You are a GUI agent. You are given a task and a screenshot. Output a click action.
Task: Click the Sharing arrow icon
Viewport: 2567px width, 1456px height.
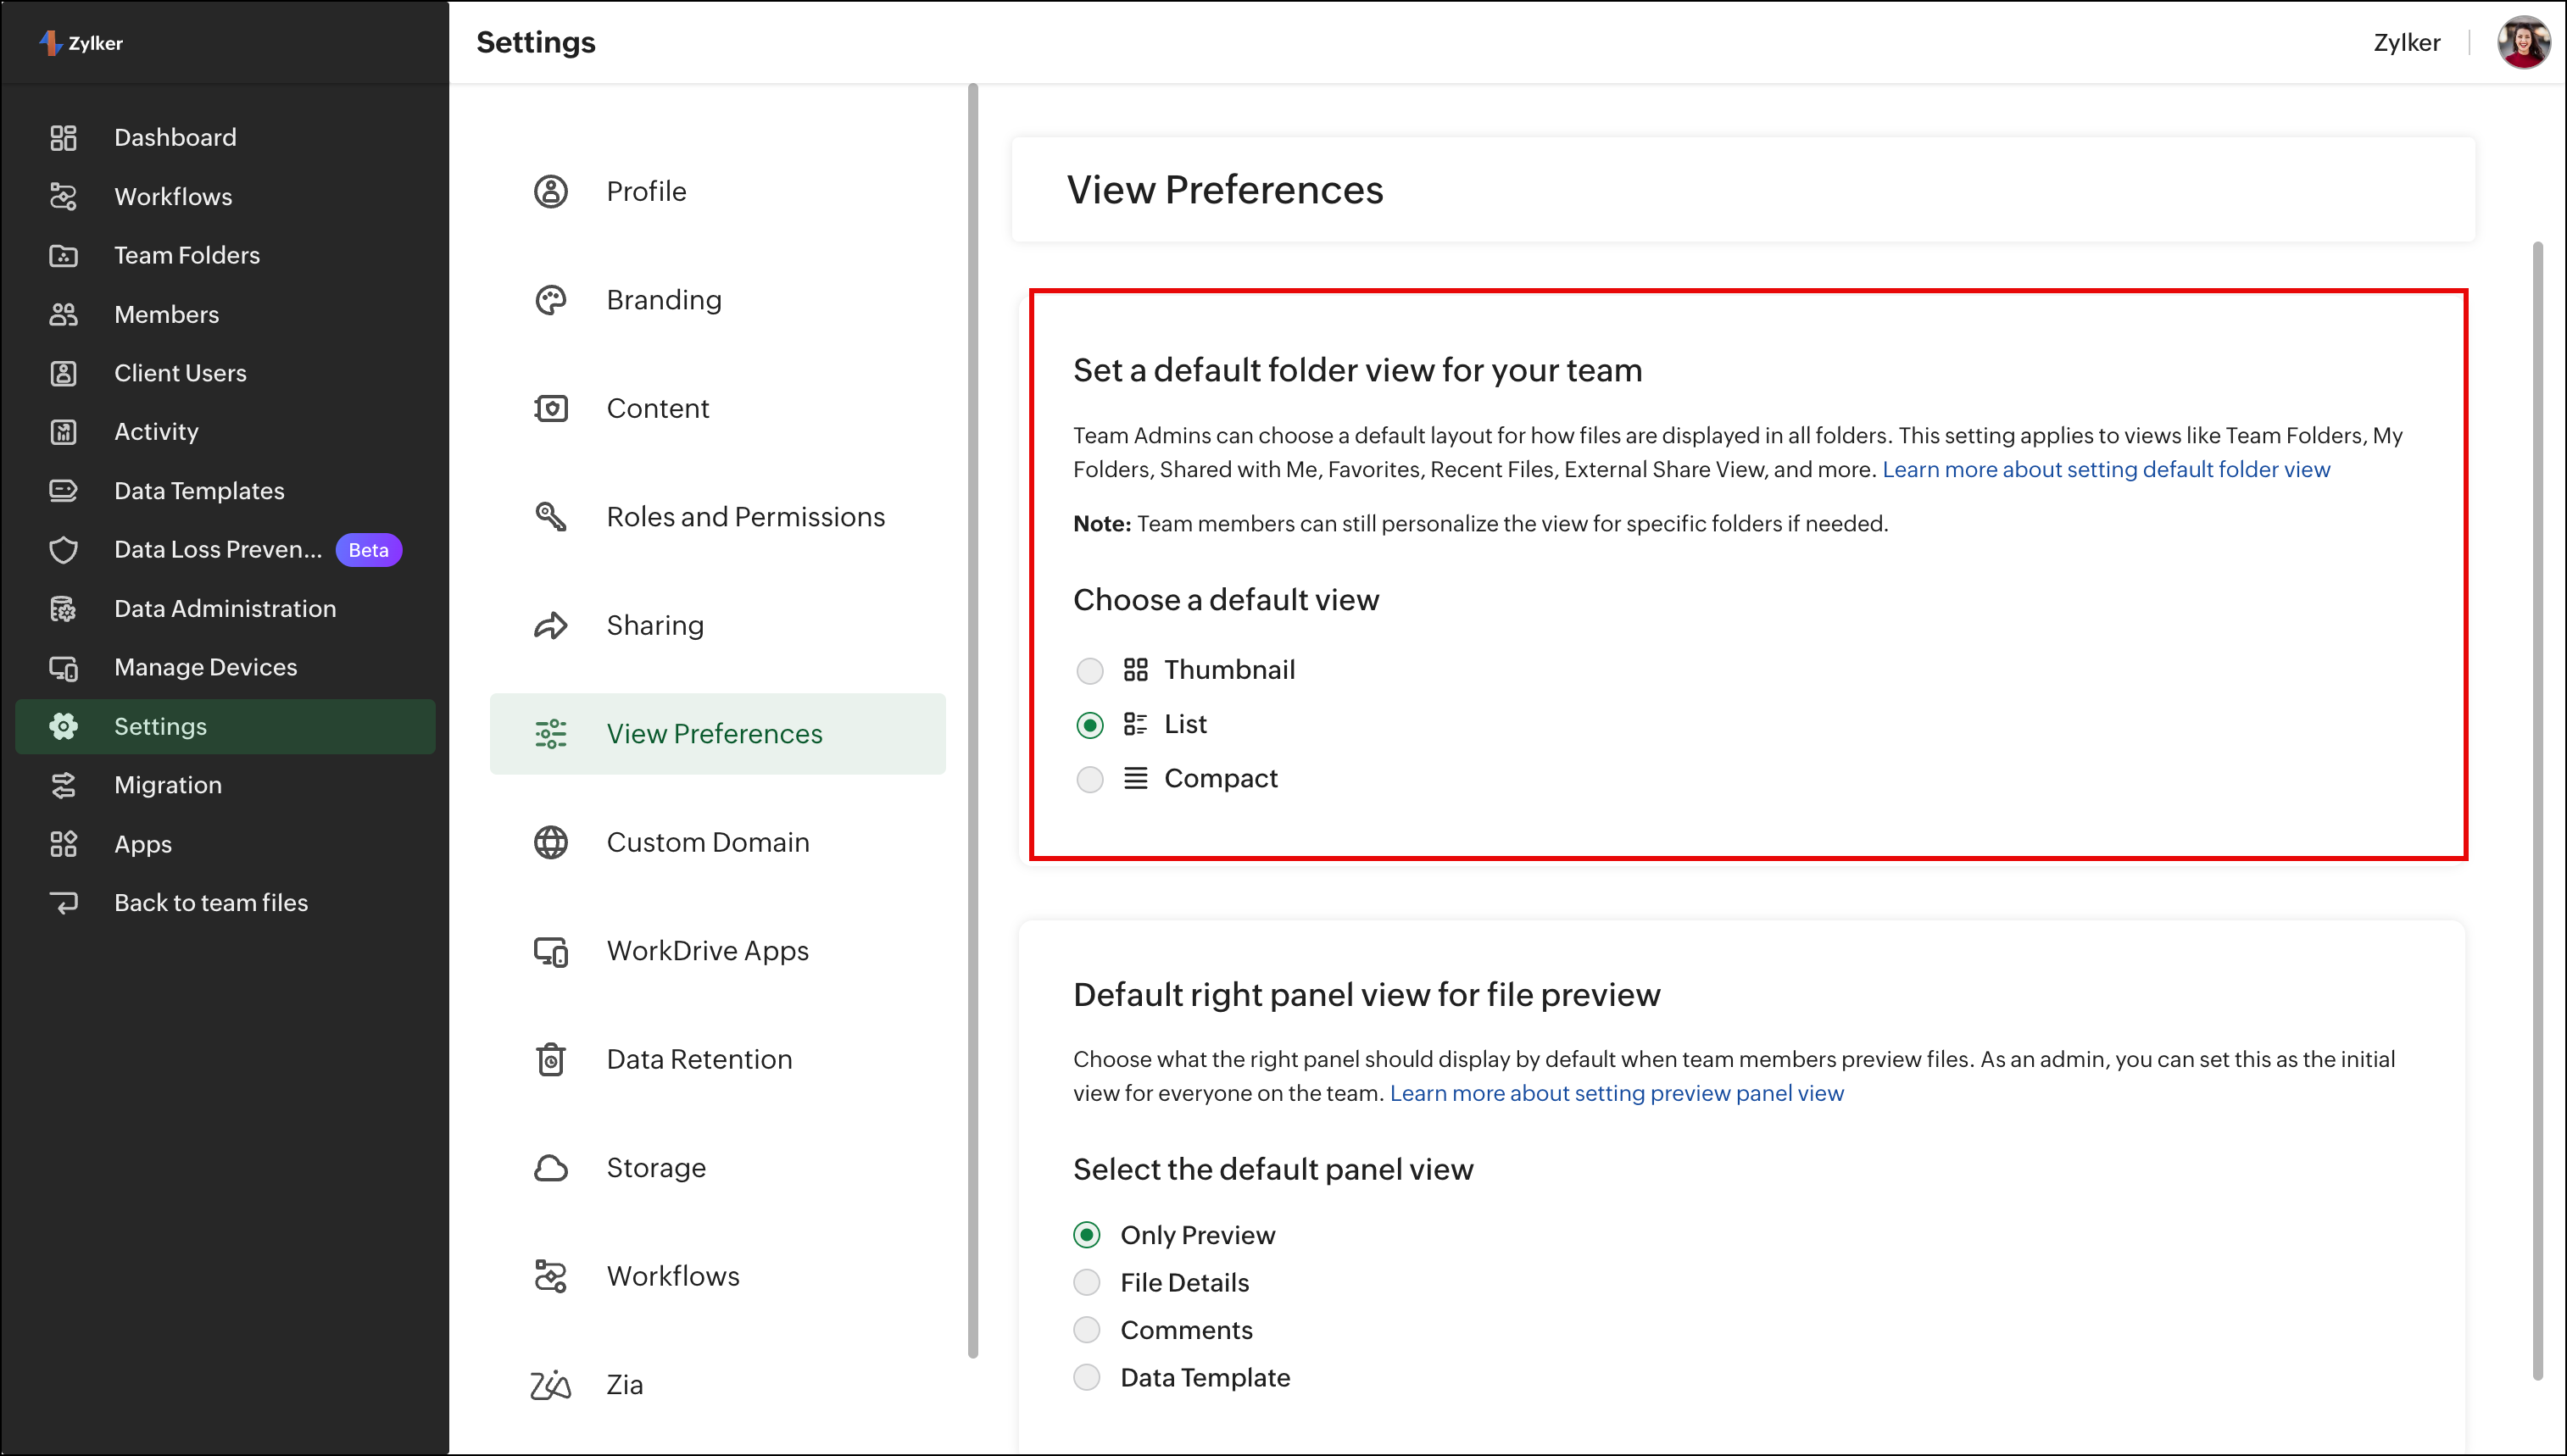click(550, 625)
